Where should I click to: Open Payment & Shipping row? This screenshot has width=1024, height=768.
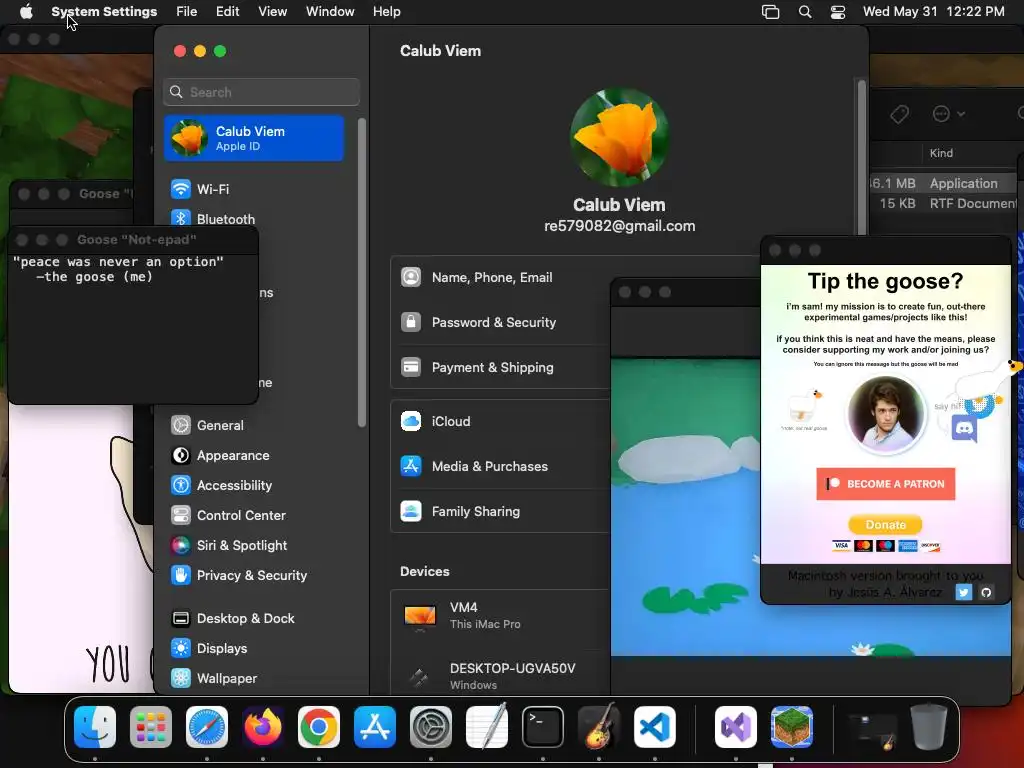[x=500, y=368]
